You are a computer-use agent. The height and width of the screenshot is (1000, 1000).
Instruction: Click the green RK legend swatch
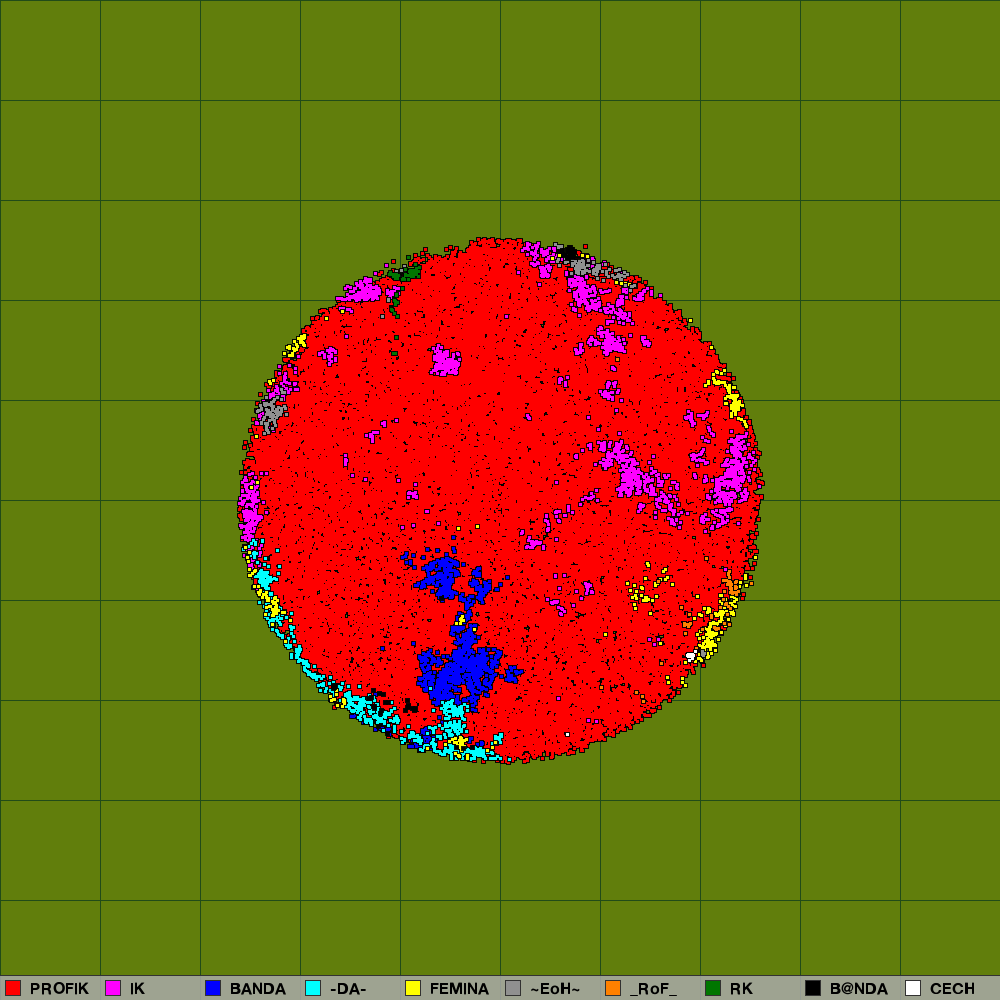pyautogui.click(x=714, y=988)
